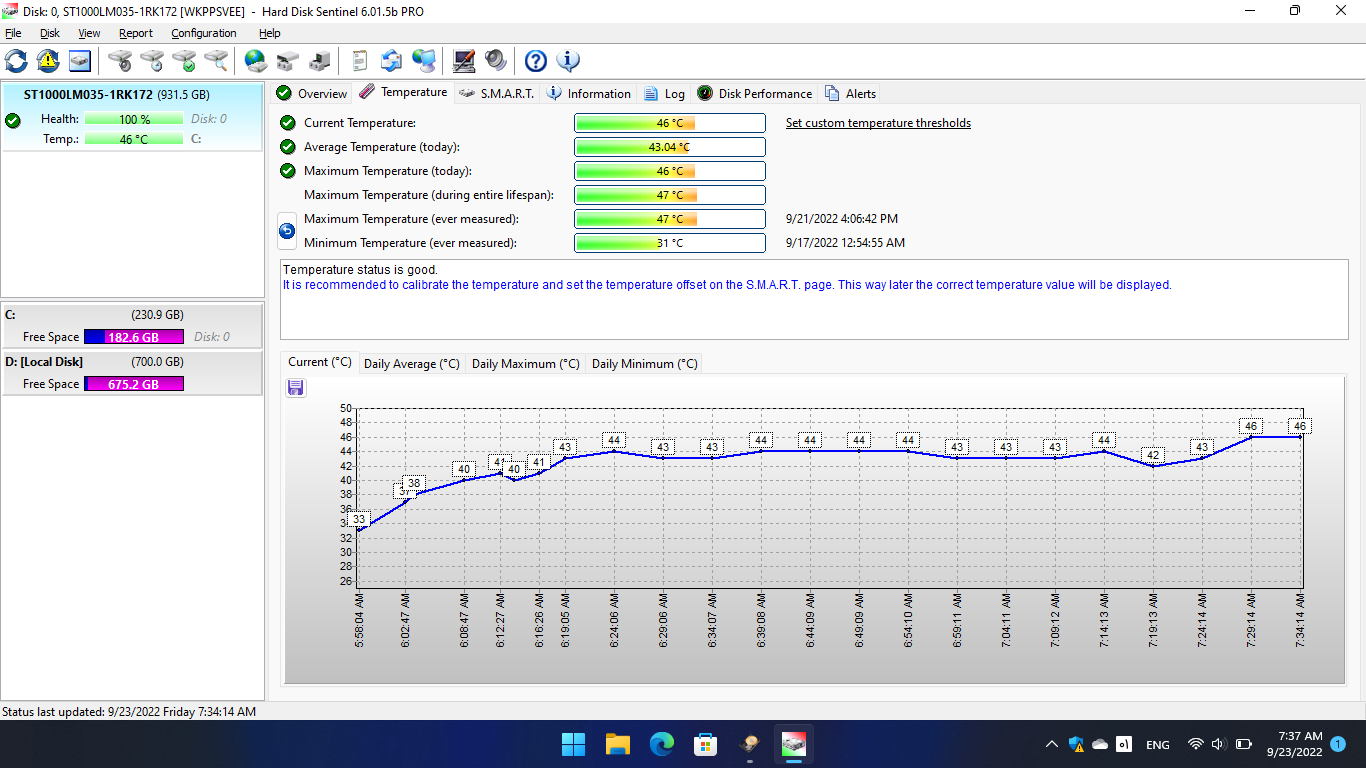Open the Report menu
This screenshot has width=1366, height=768.
(136, 33)
